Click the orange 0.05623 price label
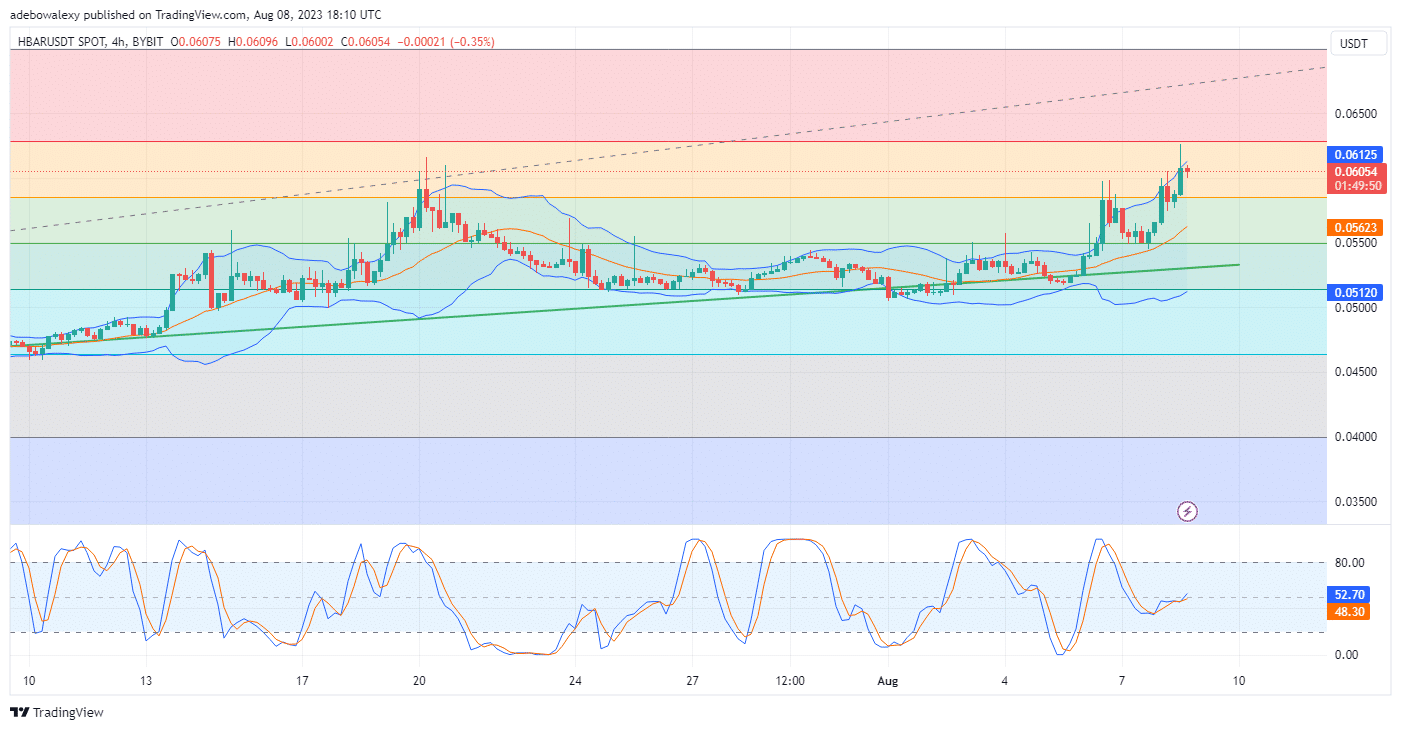The width and height of the screenshot is (1401, 730). tap(1356, 227)
